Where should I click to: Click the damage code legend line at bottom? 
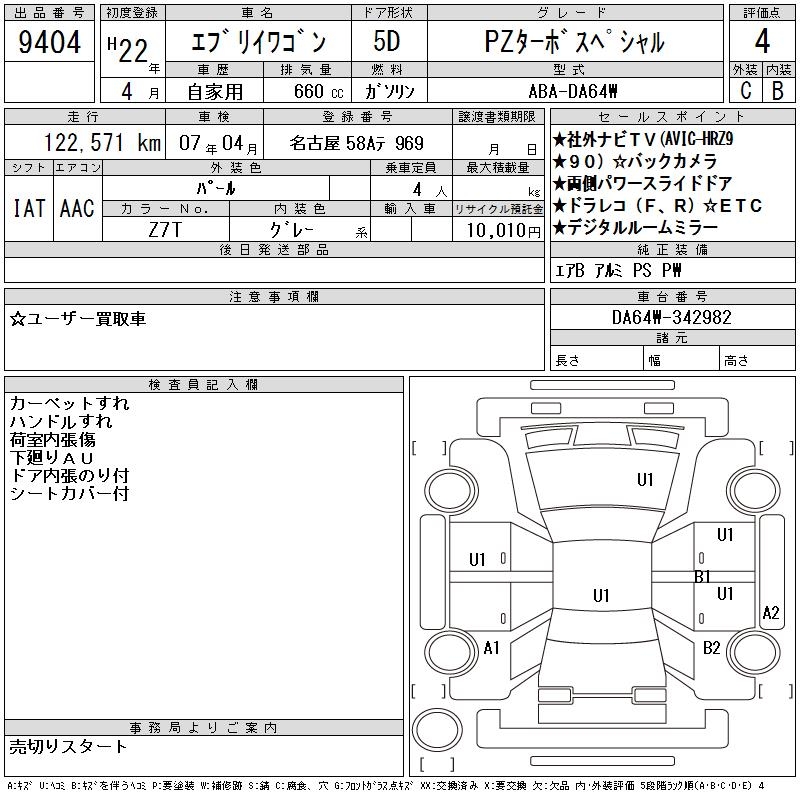pos(386,786)
